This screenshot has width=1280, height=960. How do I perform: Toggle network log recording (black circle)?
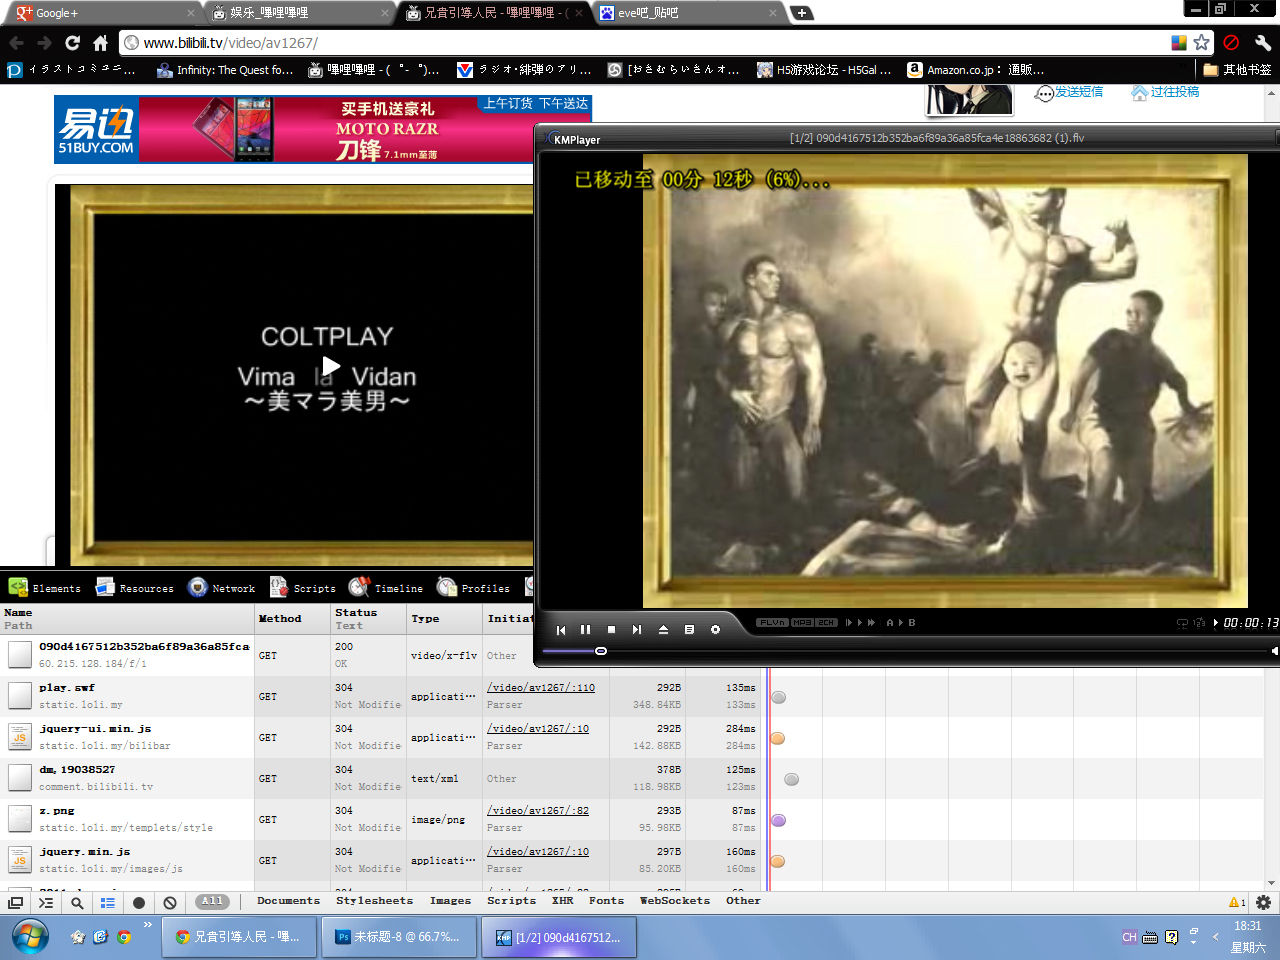point(139,903)
